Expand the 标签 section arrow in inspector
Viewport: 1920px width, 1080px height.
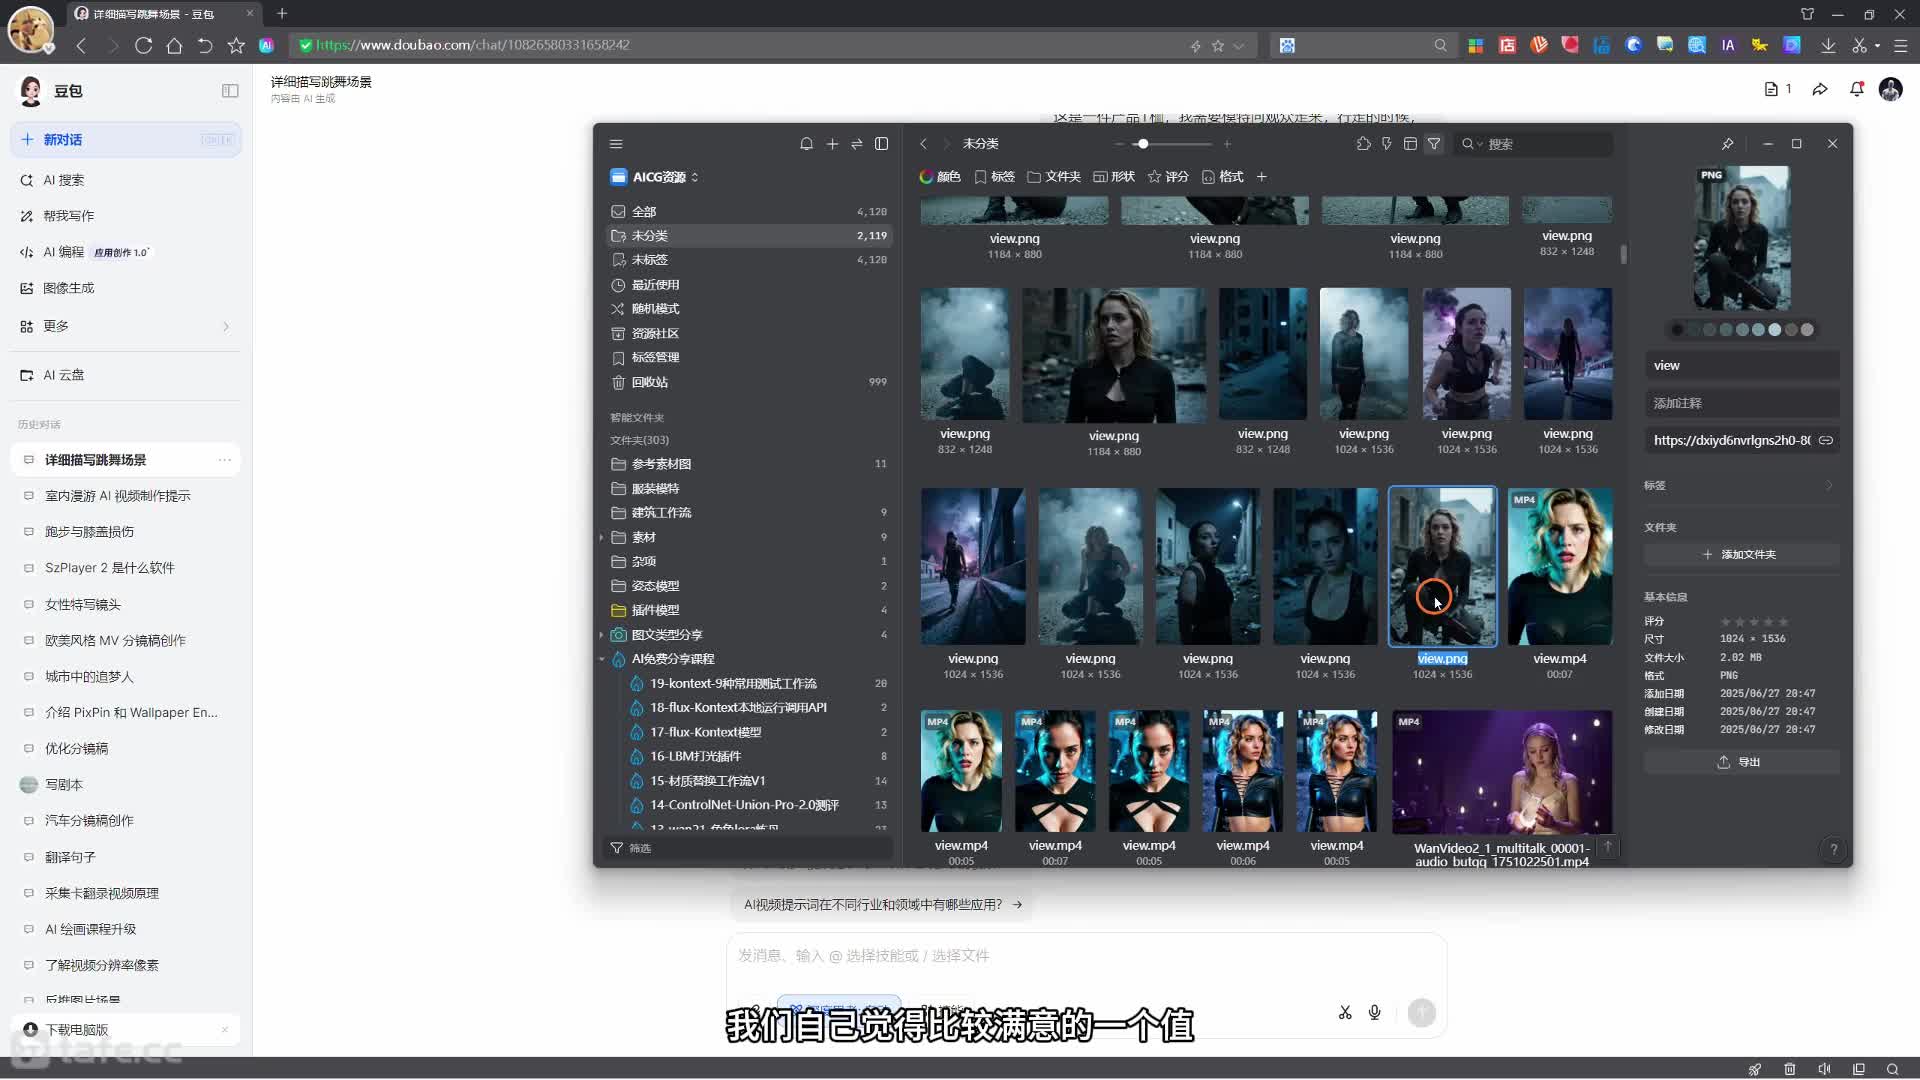[x=1829, y=486]
